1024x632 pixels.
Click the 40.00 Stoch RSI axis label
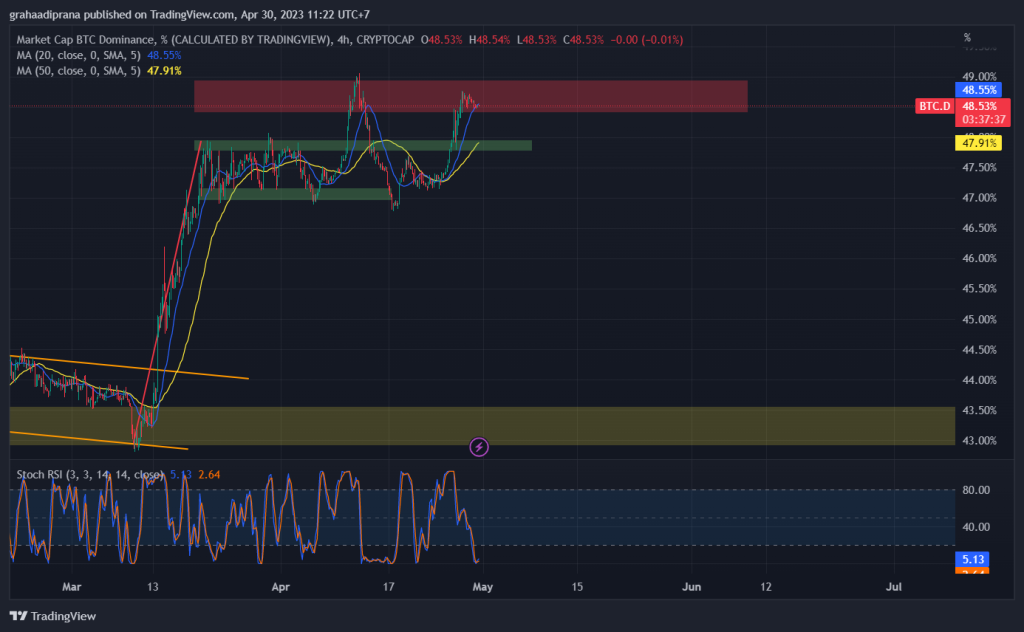pyautogui.click(x=976, y=527)
